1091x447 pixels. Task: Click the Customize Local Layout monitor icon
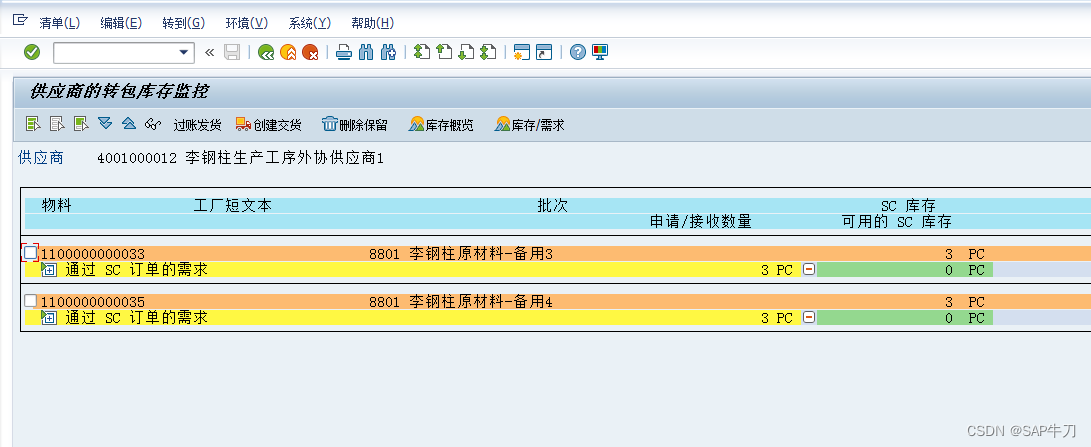600,52
